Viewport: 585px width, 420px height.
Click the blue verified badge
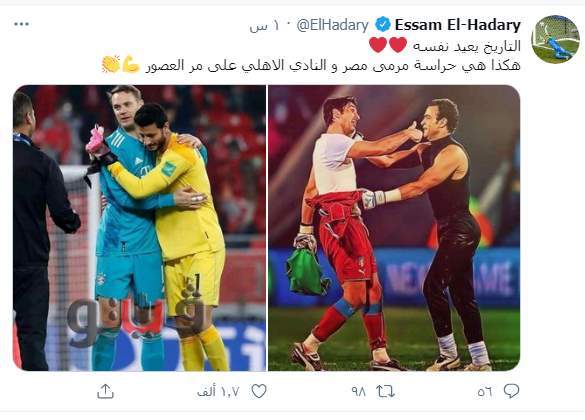[x=382, y=25]
